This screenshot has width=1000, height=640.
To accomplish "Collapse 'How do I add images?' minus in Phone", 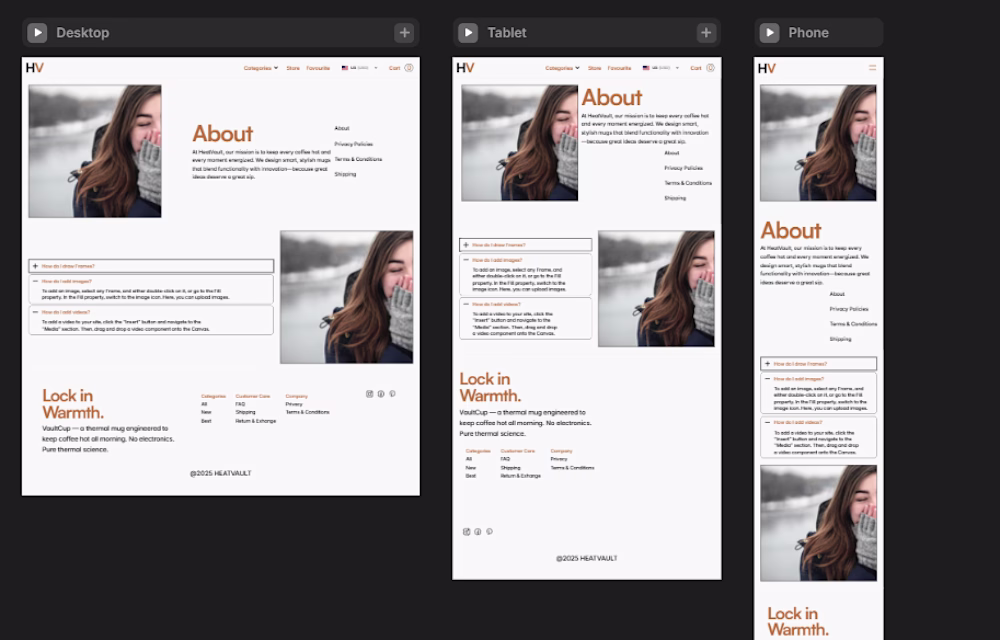I will pyautogui.click(x=767, y=379).
